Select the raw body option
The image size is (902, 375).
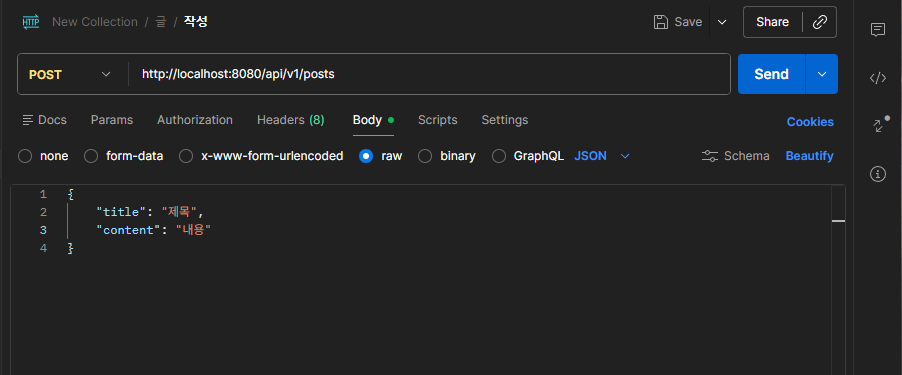[366, 156]
